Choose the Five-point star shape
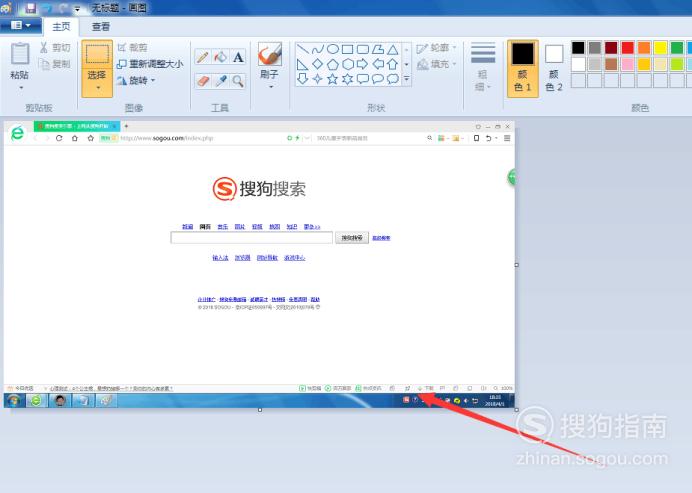The width and height of the screenshot is (692, 493). (333, 79)
